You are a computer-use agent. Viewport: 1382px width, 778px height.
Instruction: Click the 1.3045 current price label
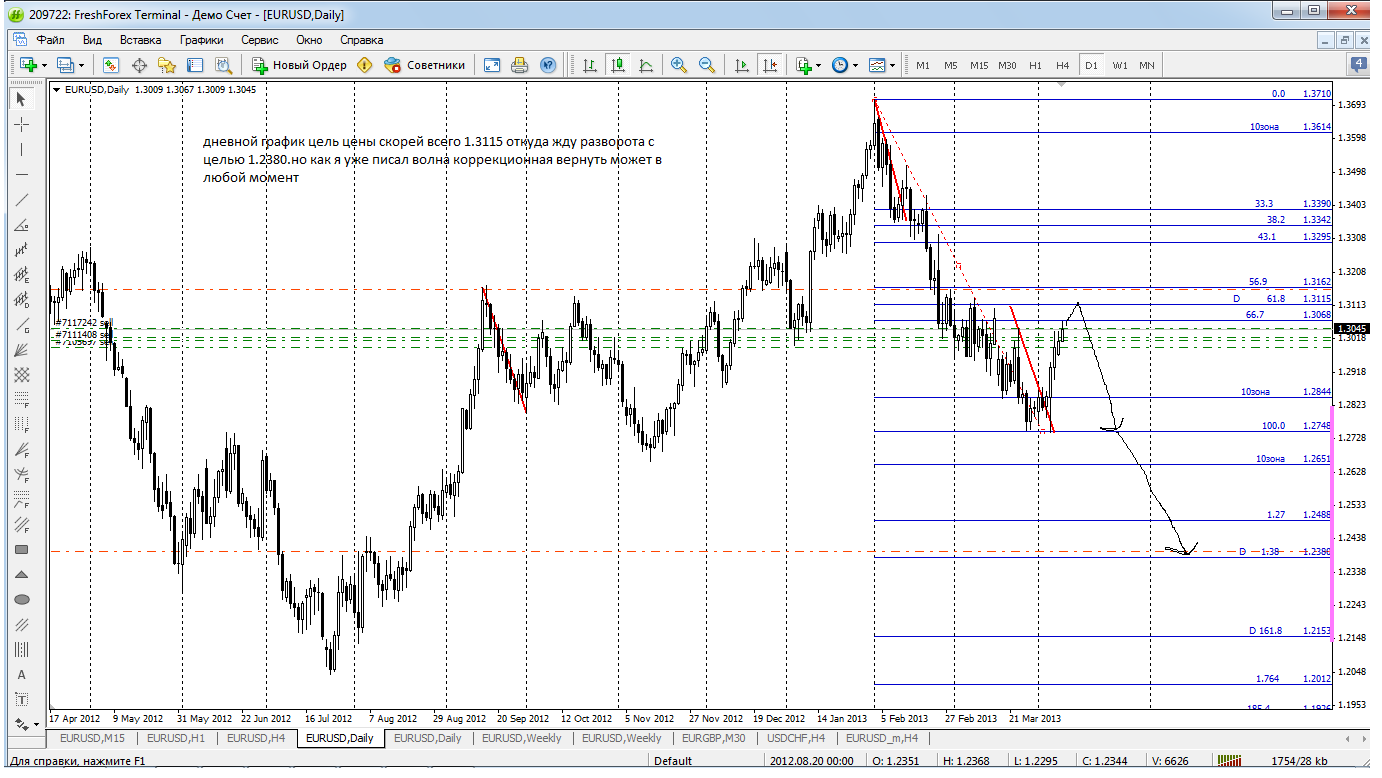pyautogui.click(x=1355, y=328)
